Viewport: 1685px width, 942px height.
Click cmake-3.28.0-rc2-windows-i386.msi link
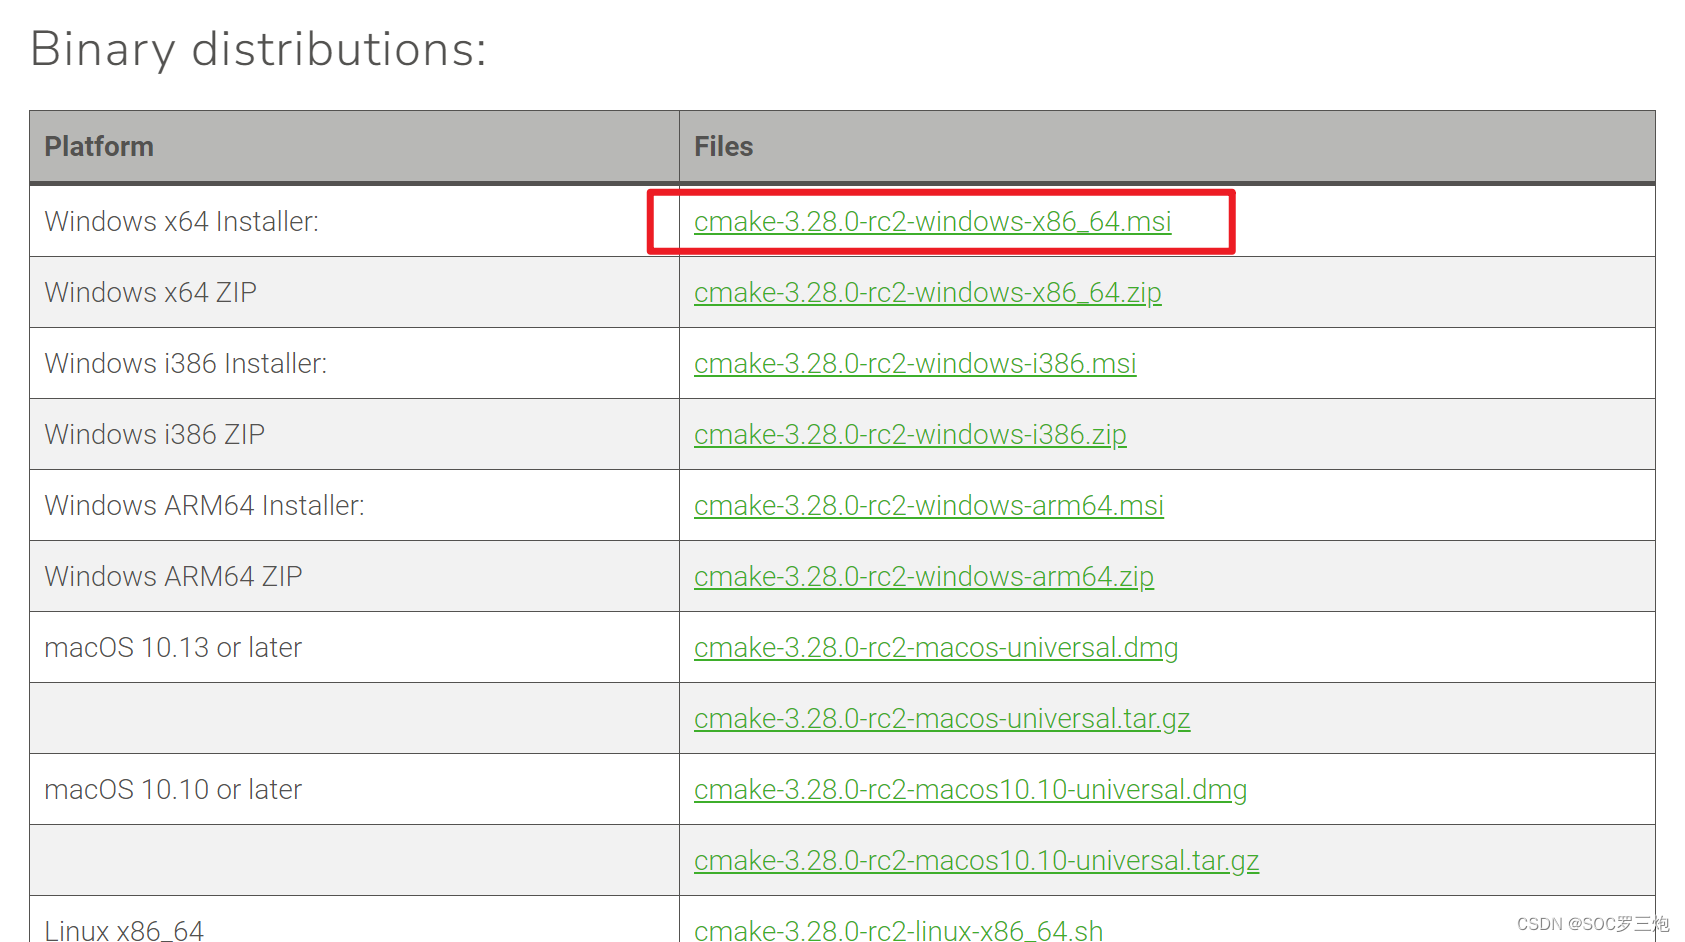tap(915, 364)
